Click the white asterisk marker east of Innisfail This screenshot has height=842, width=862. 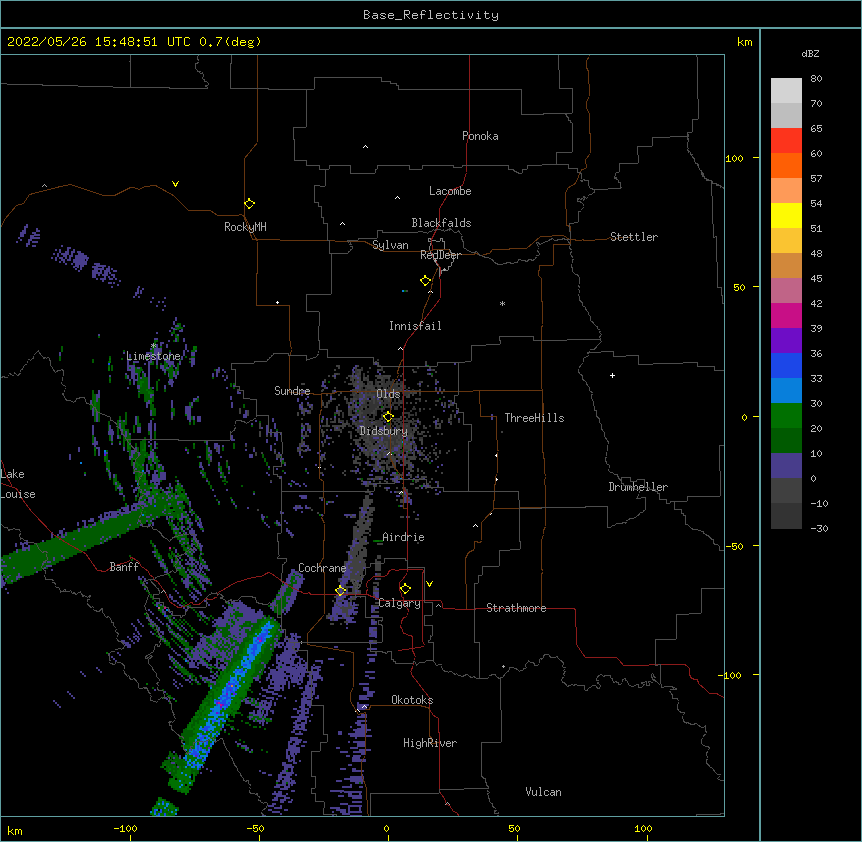[x=502, y=303]
